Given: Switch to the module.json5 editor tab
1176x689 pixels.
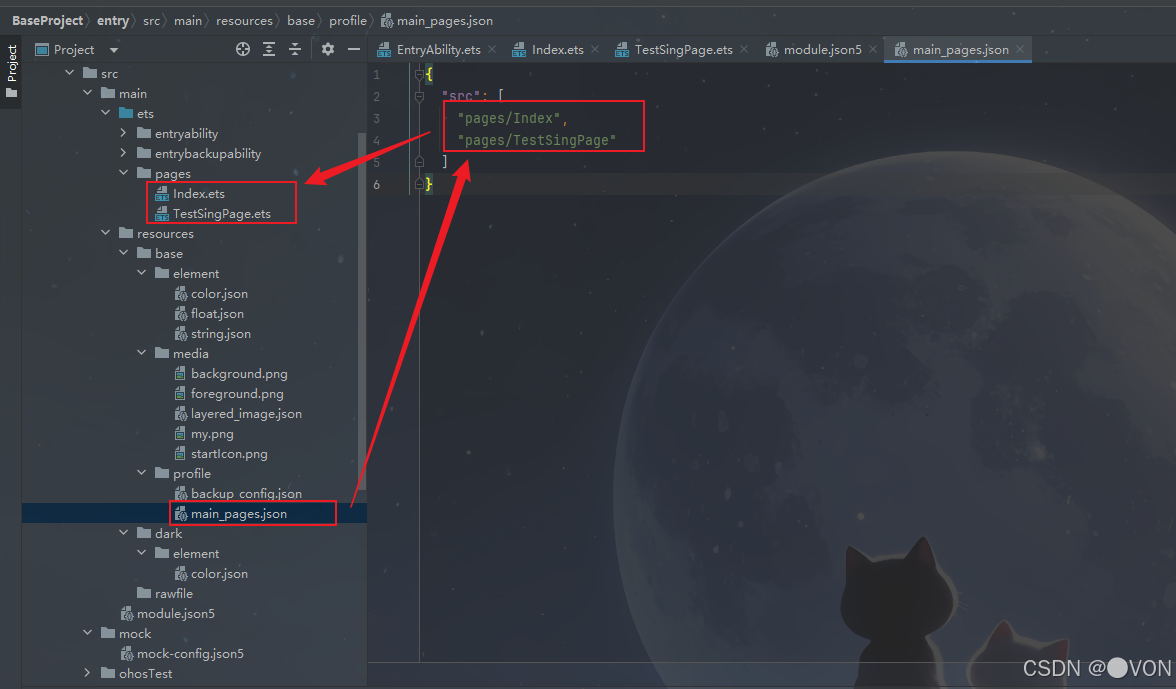Looking at the screenshot, I should point(822,49).
